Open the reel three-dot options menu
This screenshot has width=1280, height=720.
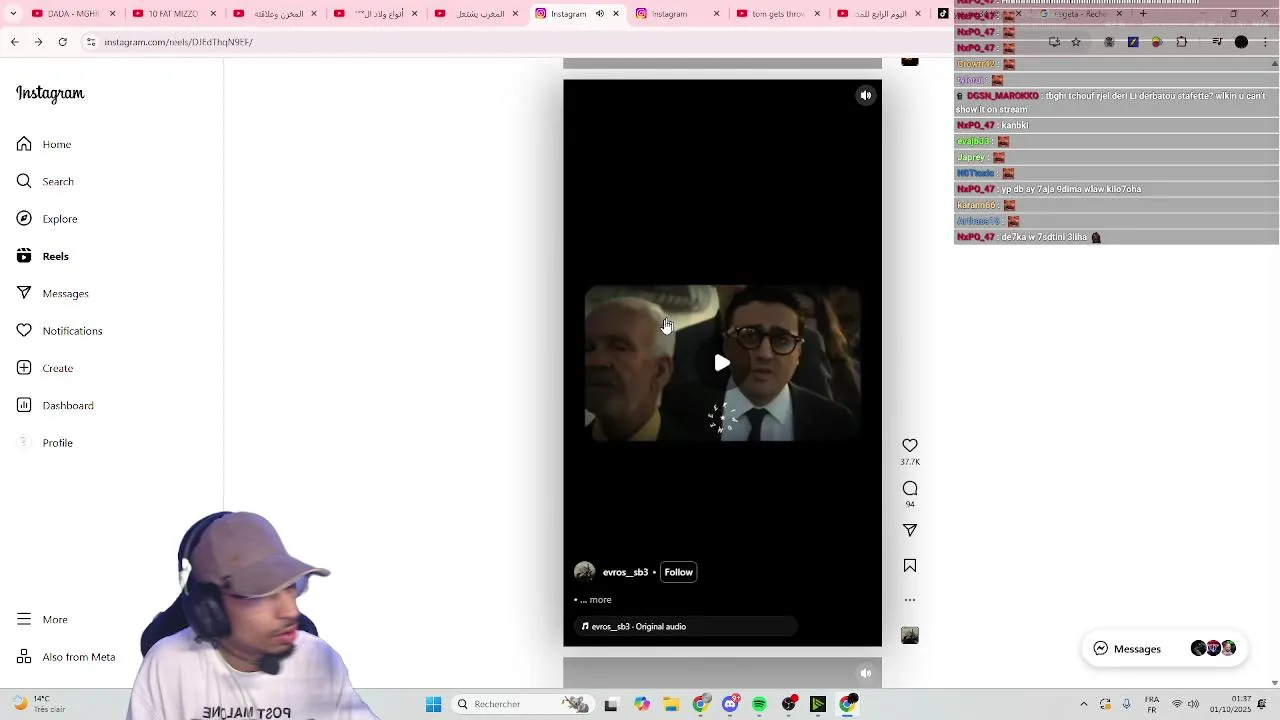(x=910, y=600)
